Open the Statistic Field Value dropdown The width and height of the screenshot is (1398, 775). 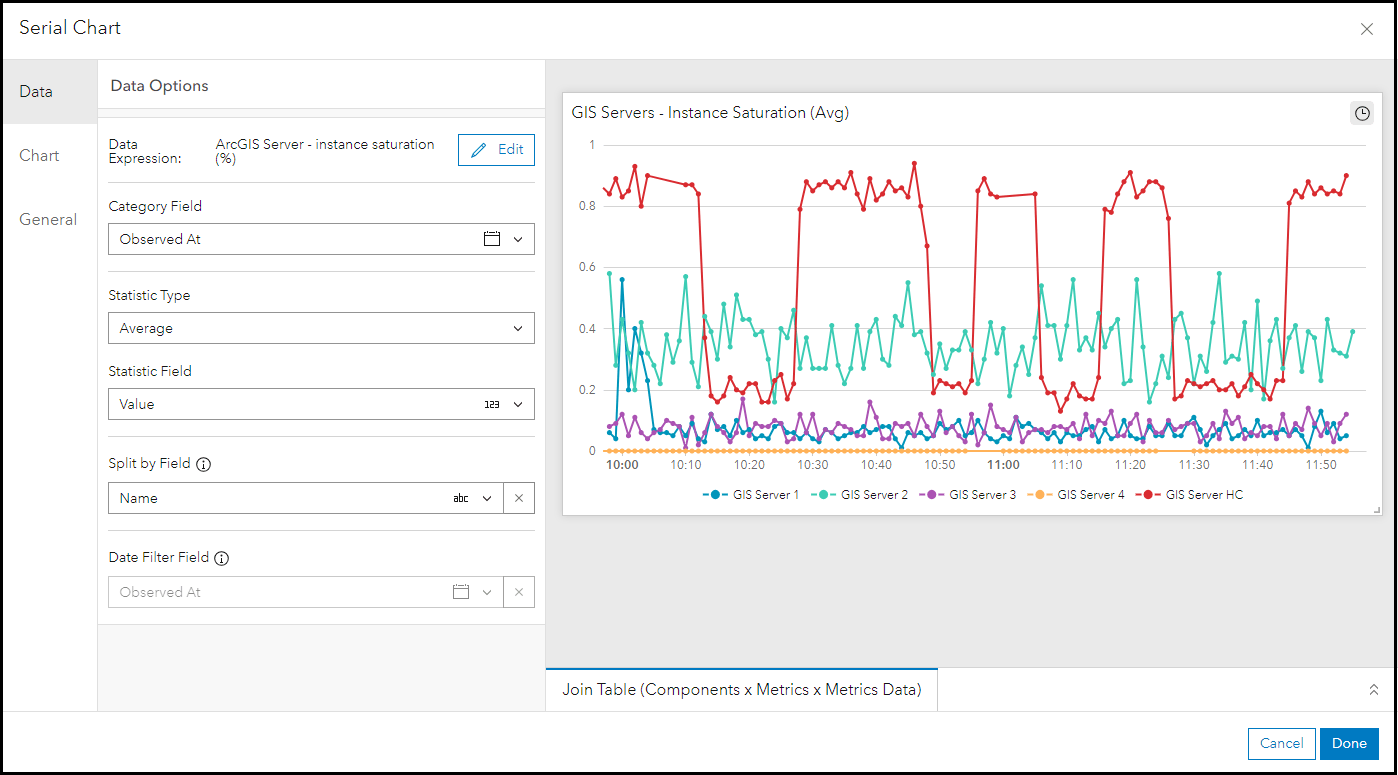click(x=321, y=404)
